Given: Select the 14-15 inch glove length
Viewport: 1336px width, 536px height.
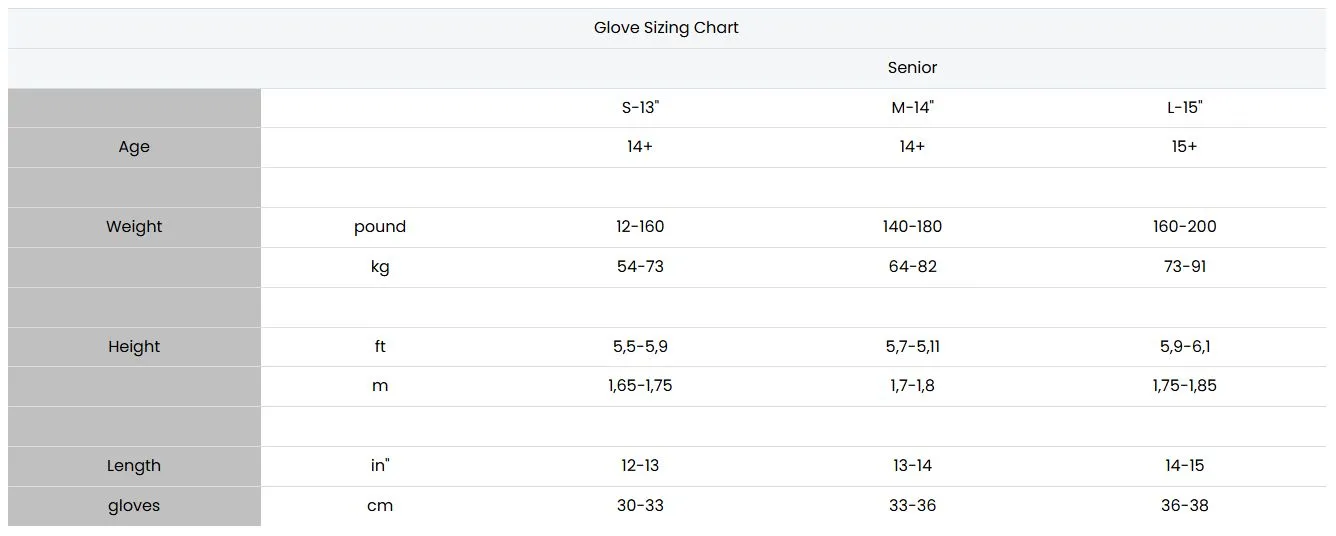Looking at the screenshot, I should pyautogui.click(x=1184, y=466).
